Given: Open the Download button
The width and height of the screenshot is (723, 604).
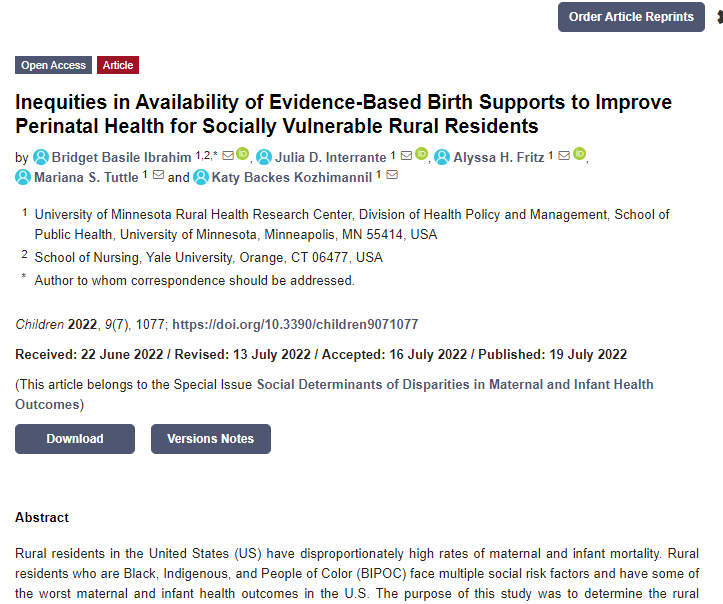Looking at the screenshot, I should [75, 439].
